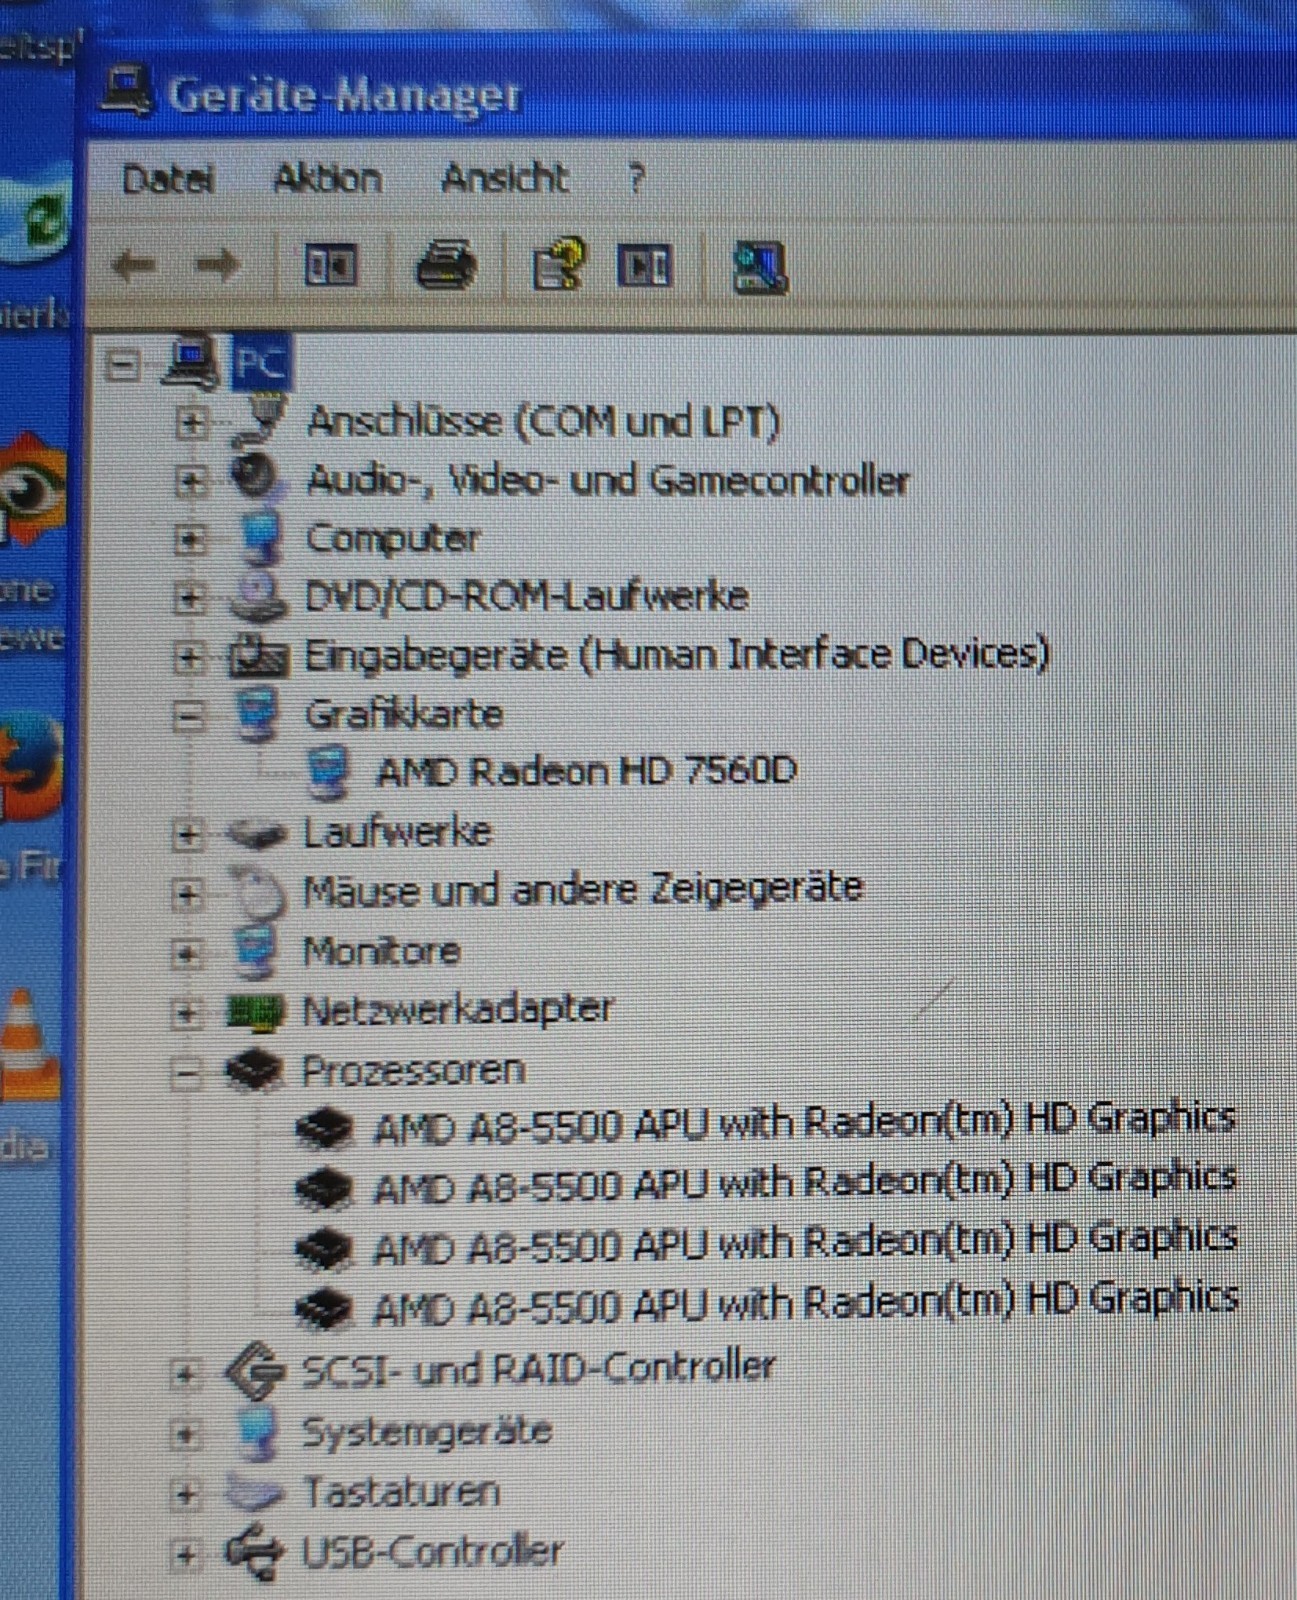Select the fourth AMD A8-5500 APU processor entry

click(x=806, y=1303)
